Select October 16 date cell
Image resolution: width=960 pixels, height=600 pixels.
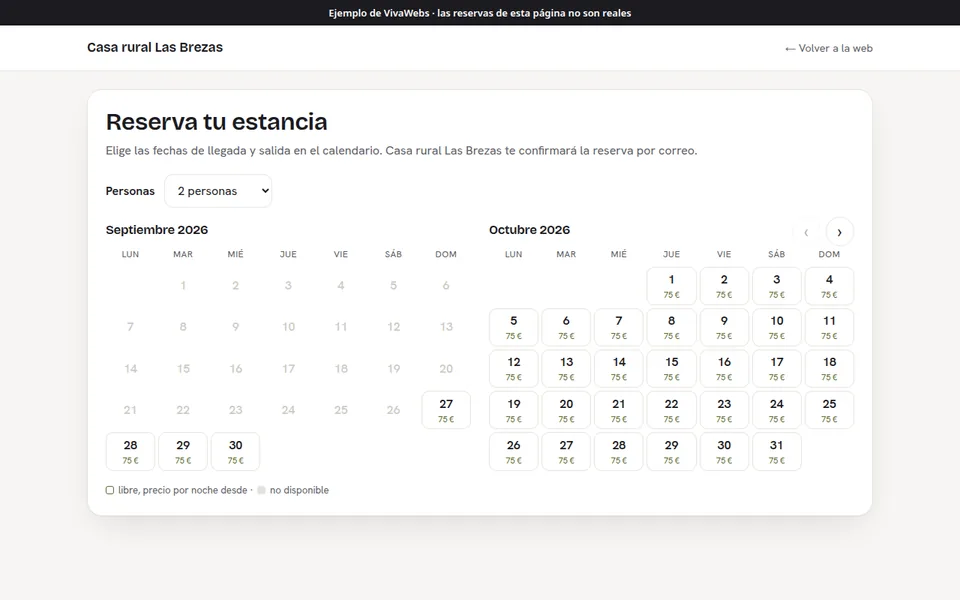point(724,369)
